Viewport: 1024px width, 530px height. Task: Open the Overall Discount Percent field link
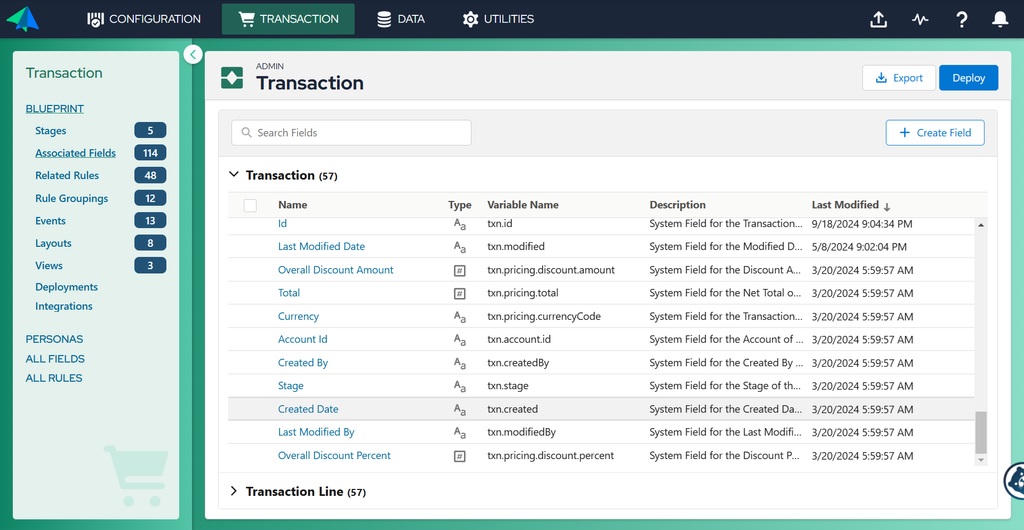[x=334, y=456]
